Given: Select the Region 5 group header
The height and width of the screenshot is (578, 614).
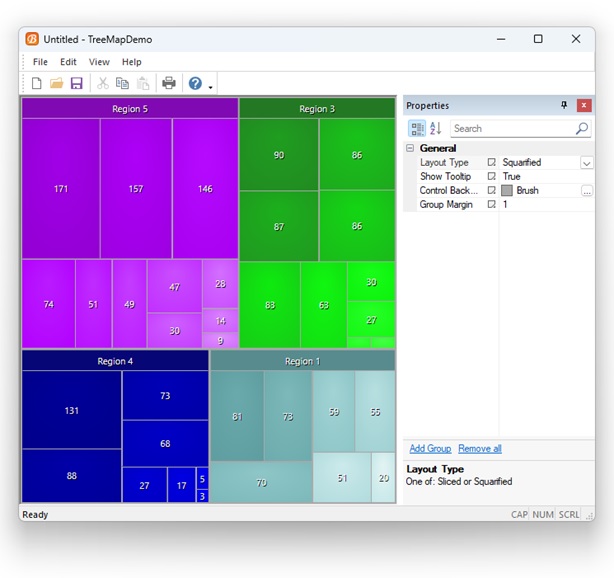Looking at the screenshot, I should tap(130, 108).
